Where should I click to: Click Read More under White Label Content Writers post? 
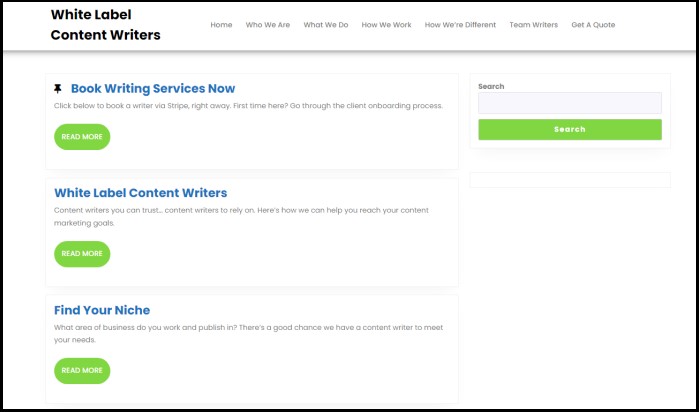tap(82, 254)
